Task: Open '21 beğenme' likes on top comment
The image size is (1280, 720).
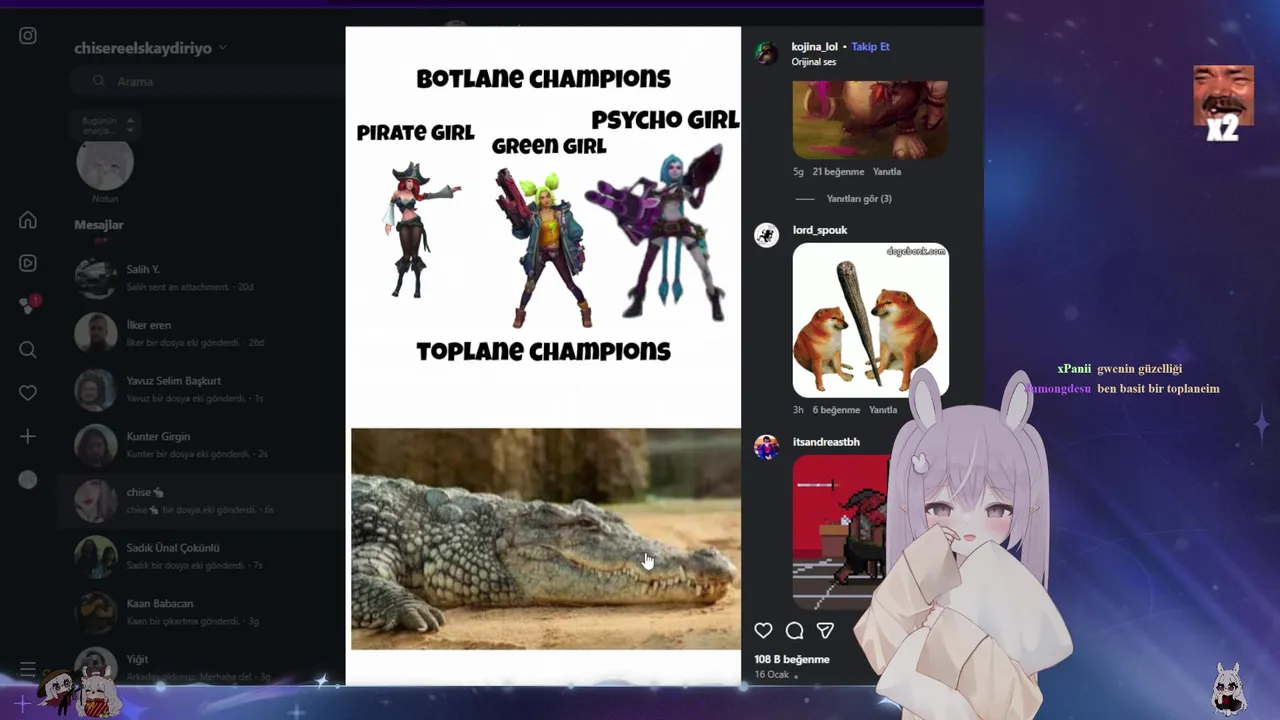Action: pyautogui.click(x=838, y=172)
